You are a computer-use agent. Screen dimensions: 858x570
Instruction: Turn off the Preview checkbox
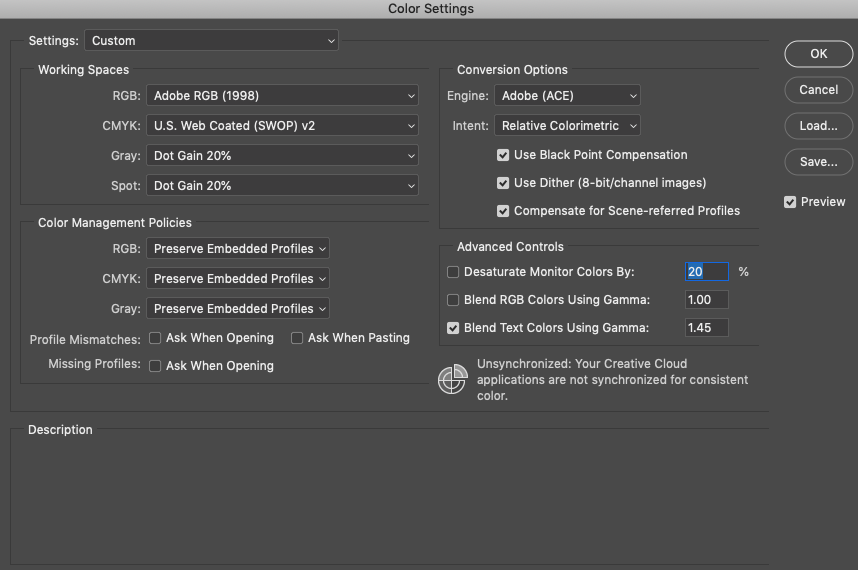click(791, 202)
